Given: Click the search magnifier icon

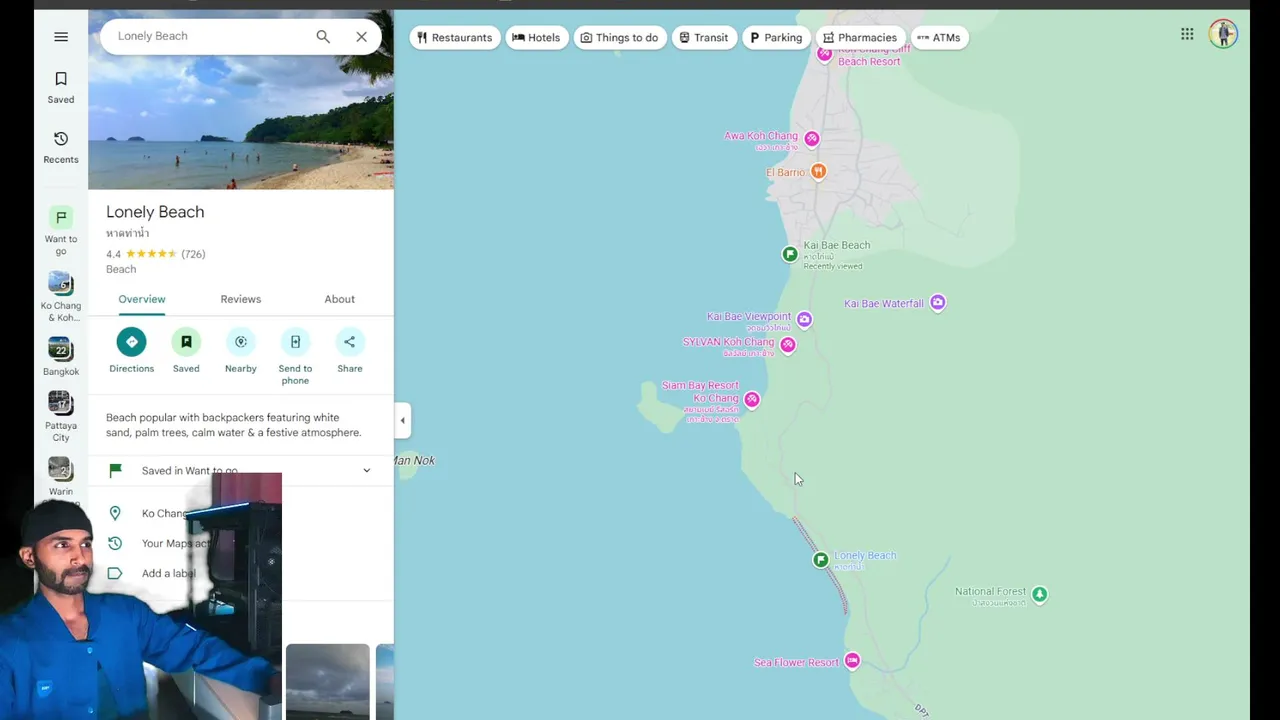Looking at the screenshot, I should coord(323,37).
